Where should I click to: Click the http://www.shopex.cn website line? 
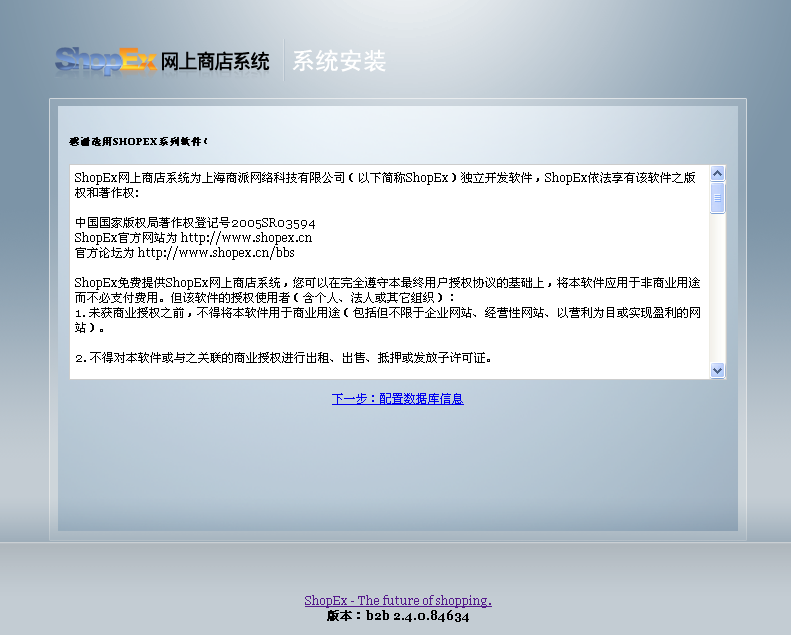[193, 238]
